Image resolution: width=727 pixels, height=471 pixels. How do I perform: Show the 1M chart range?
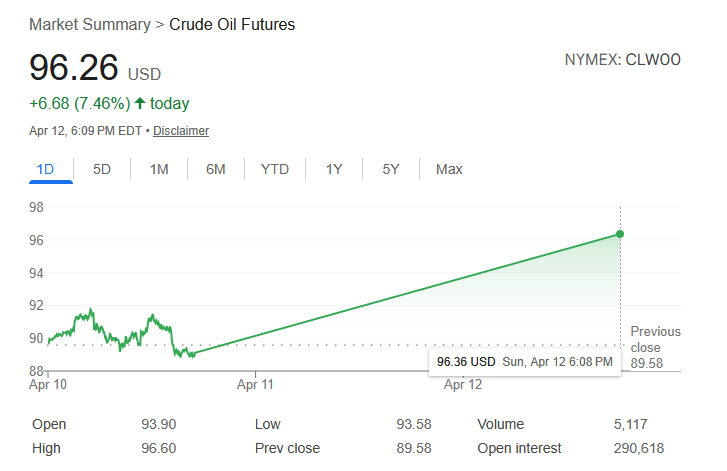[159, 169]
